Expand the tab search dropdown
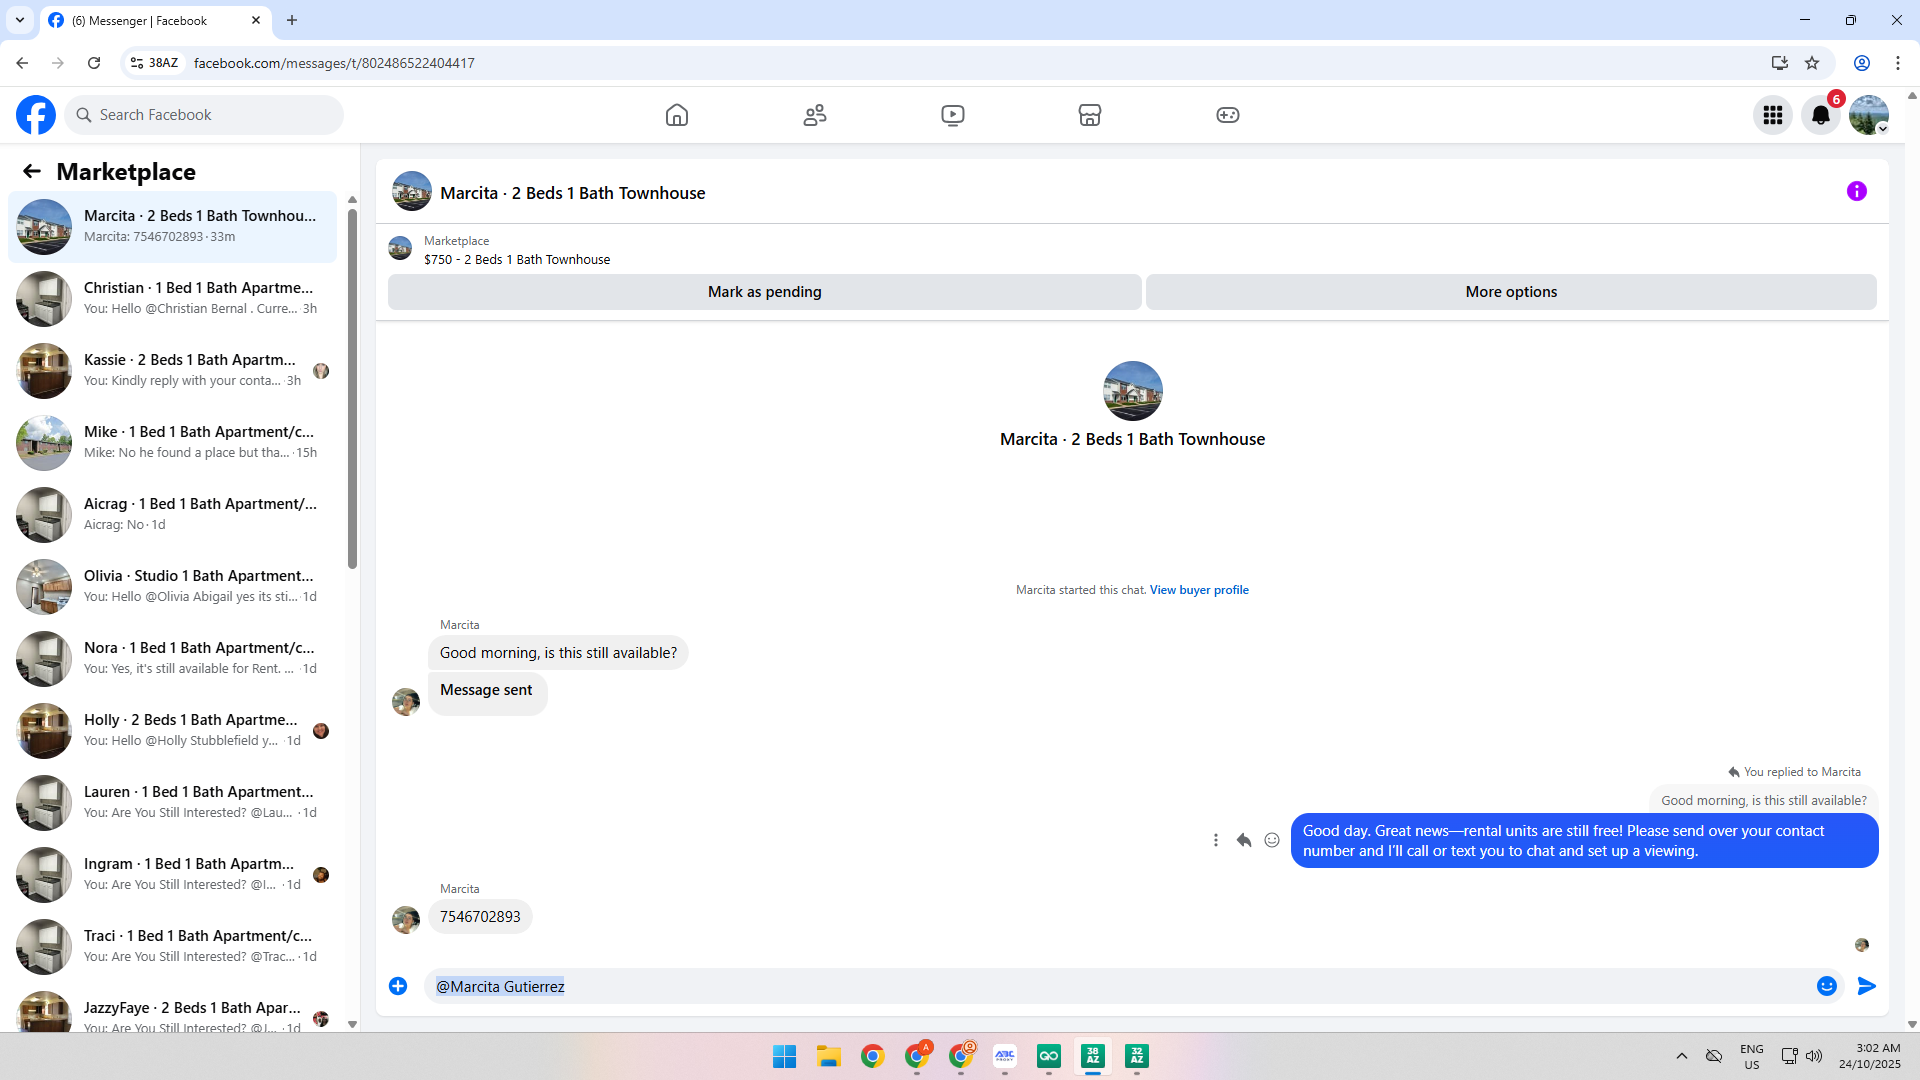 click(20, 20)
